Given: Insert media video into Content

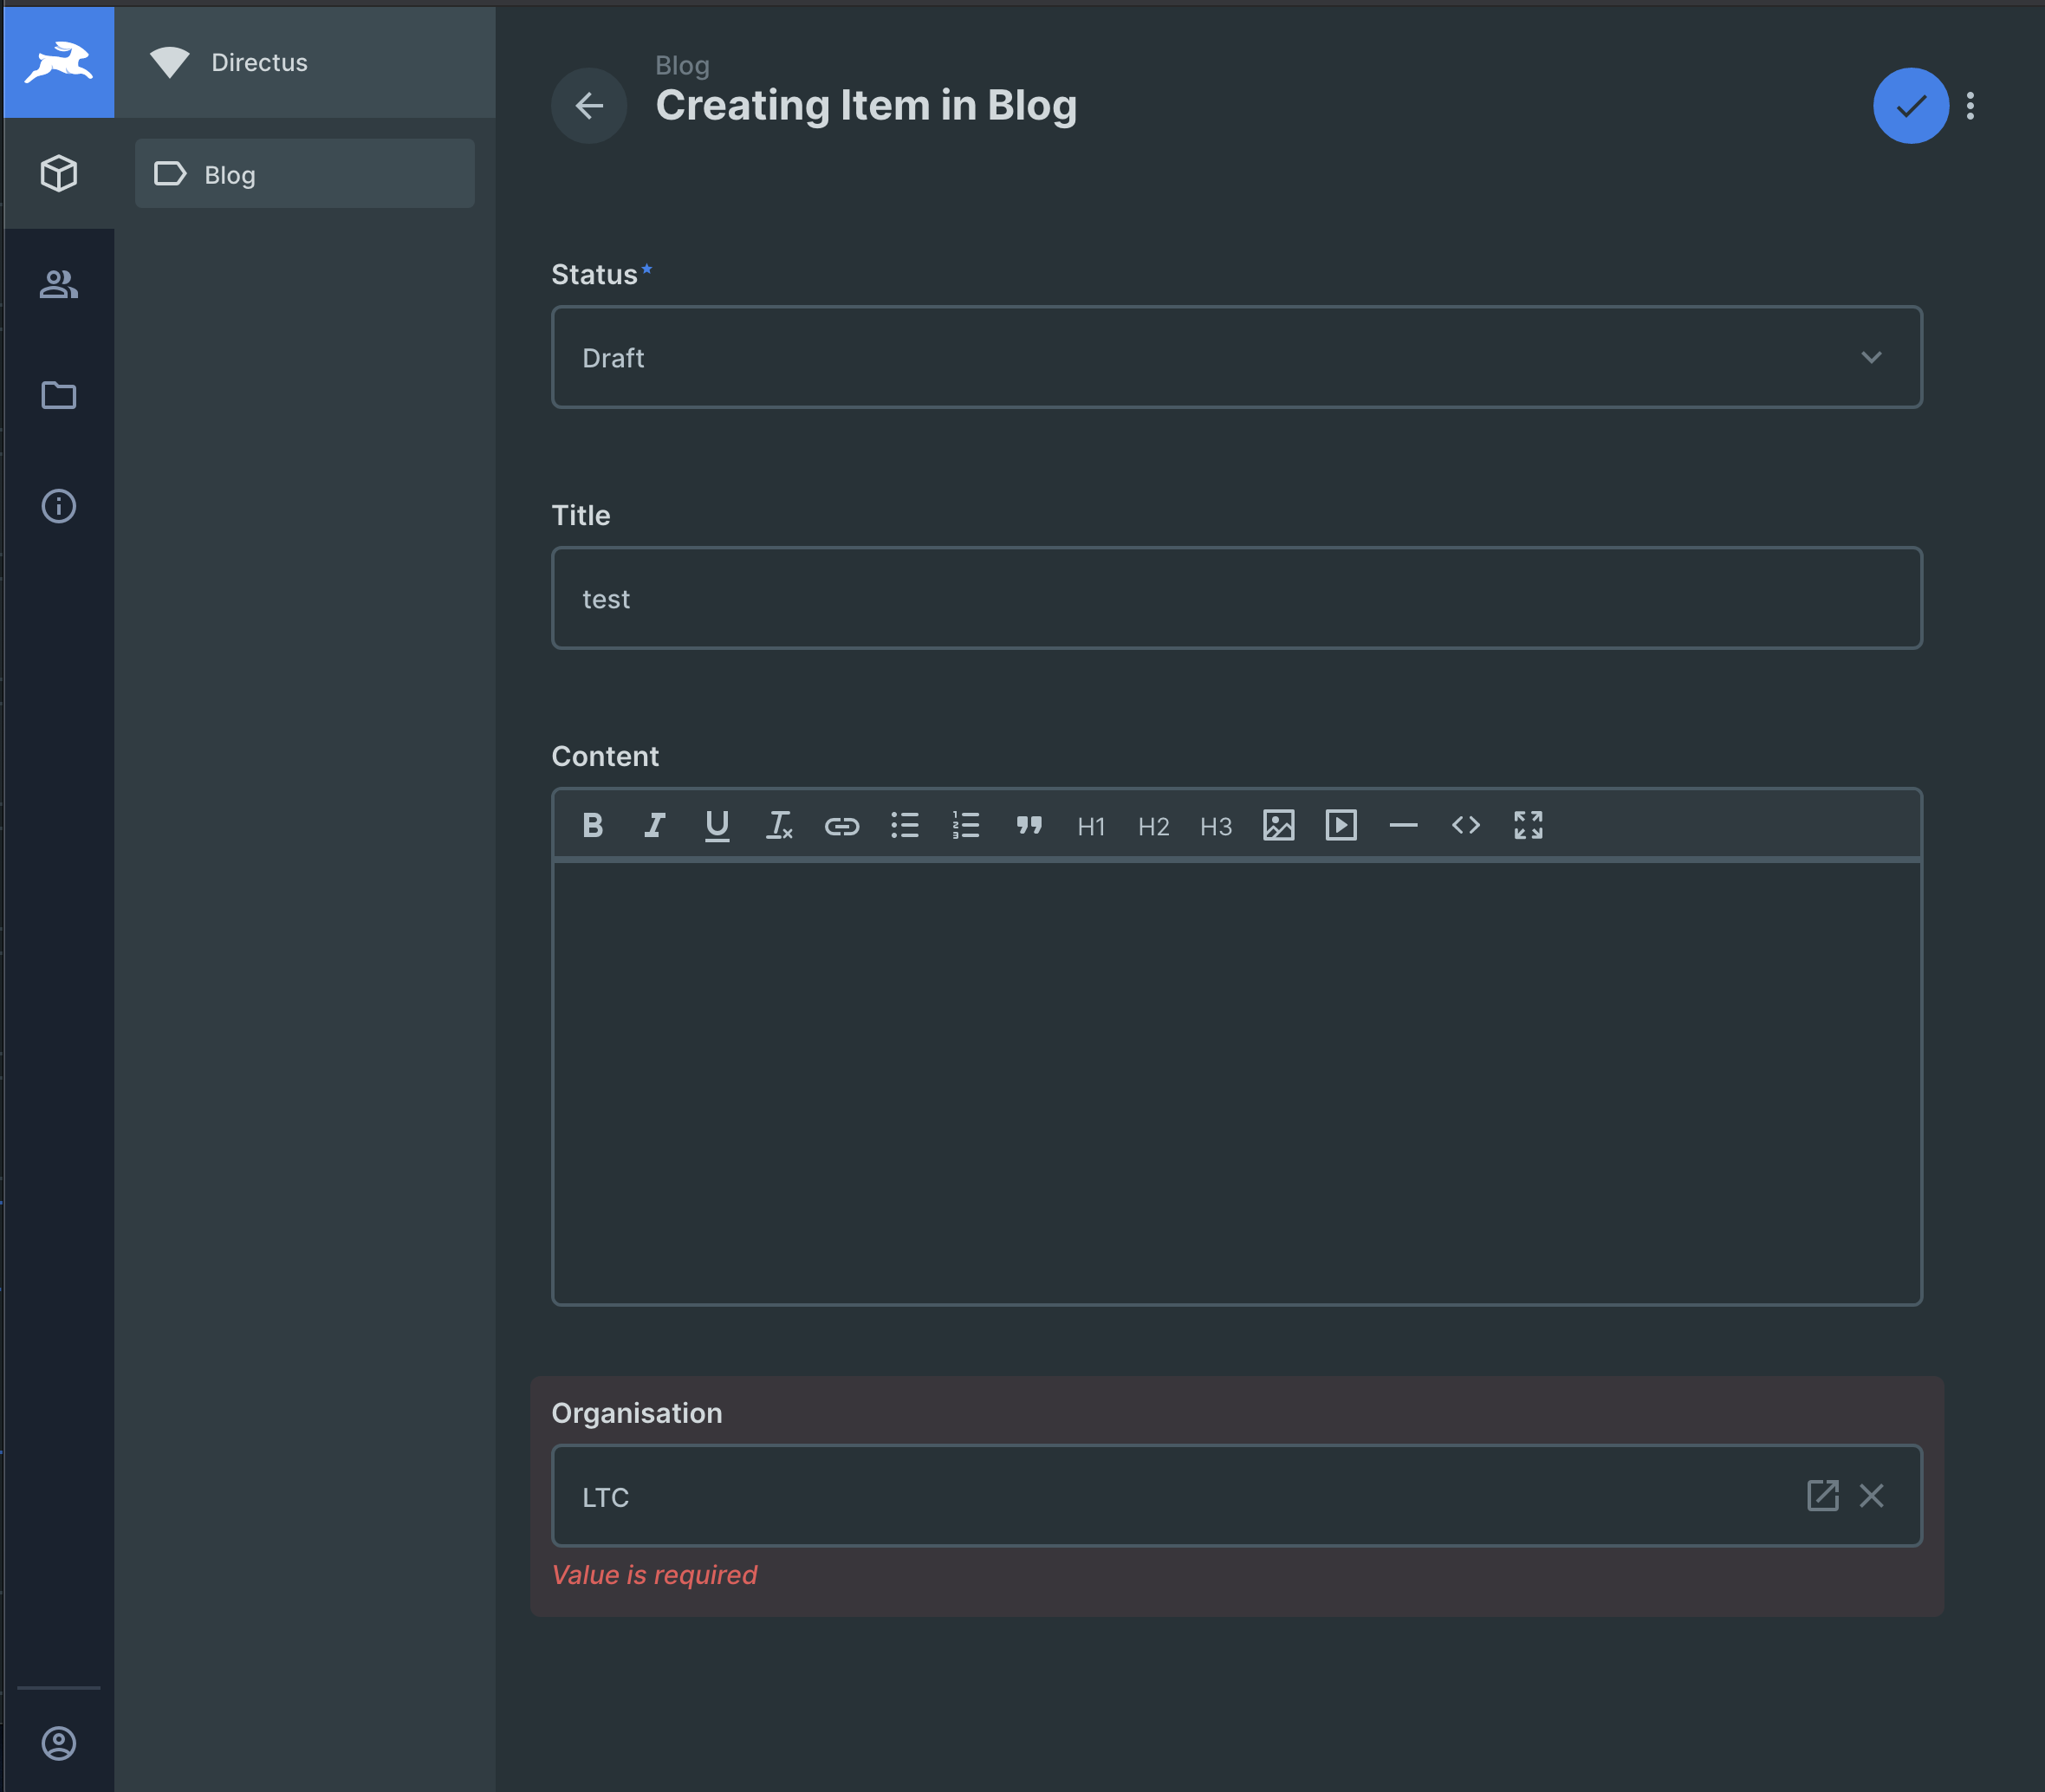Looking at the screenshot, I should pos(1341,825).
